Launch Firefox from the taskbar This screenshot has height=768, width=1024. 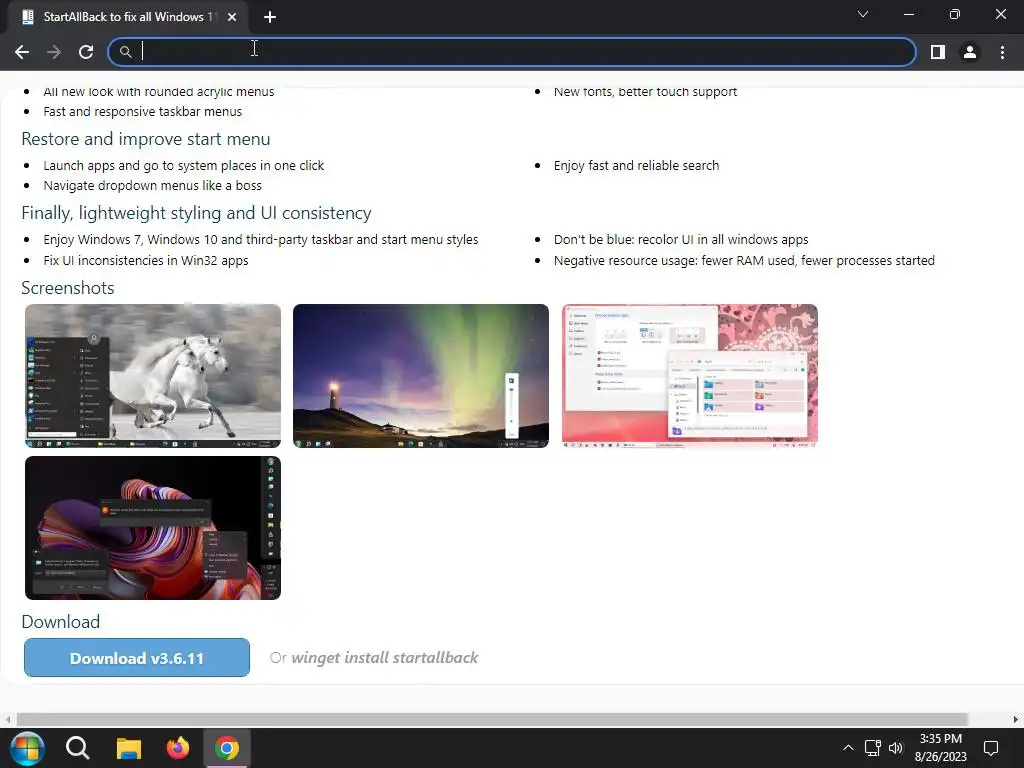pos(177,748)
